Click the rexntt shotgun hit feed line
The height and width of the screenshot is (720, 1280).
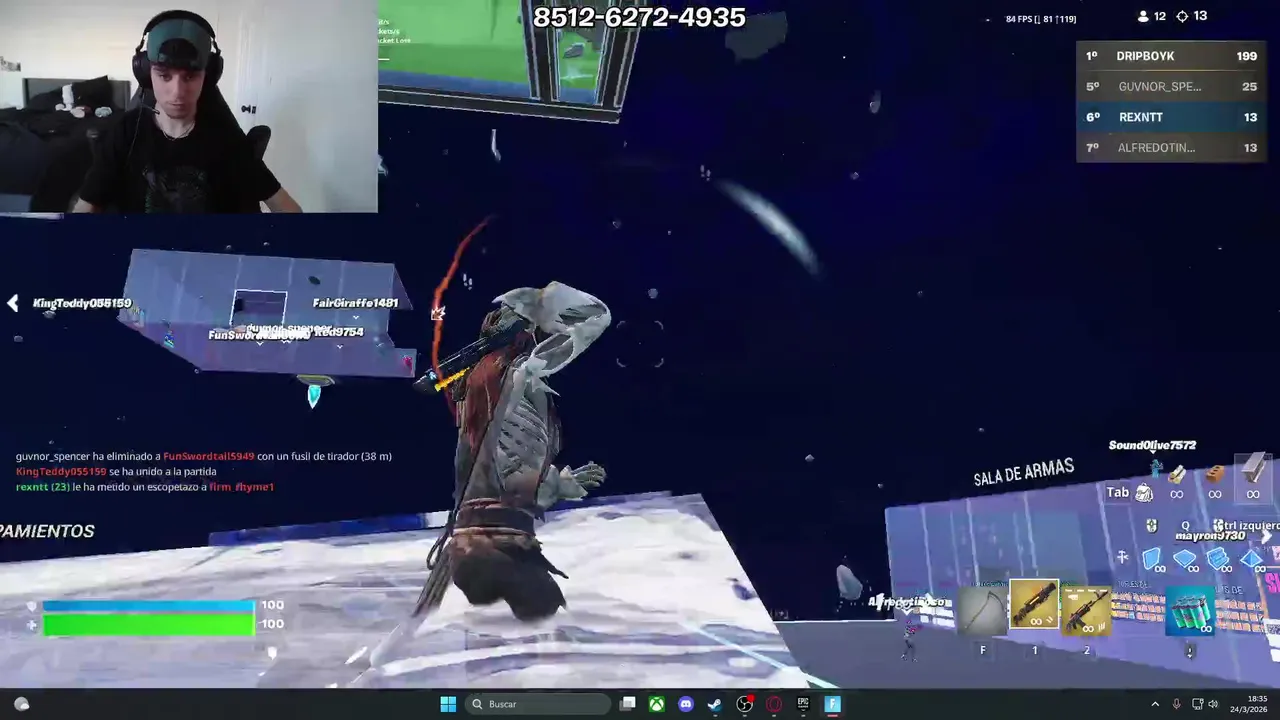click(145, 487)
